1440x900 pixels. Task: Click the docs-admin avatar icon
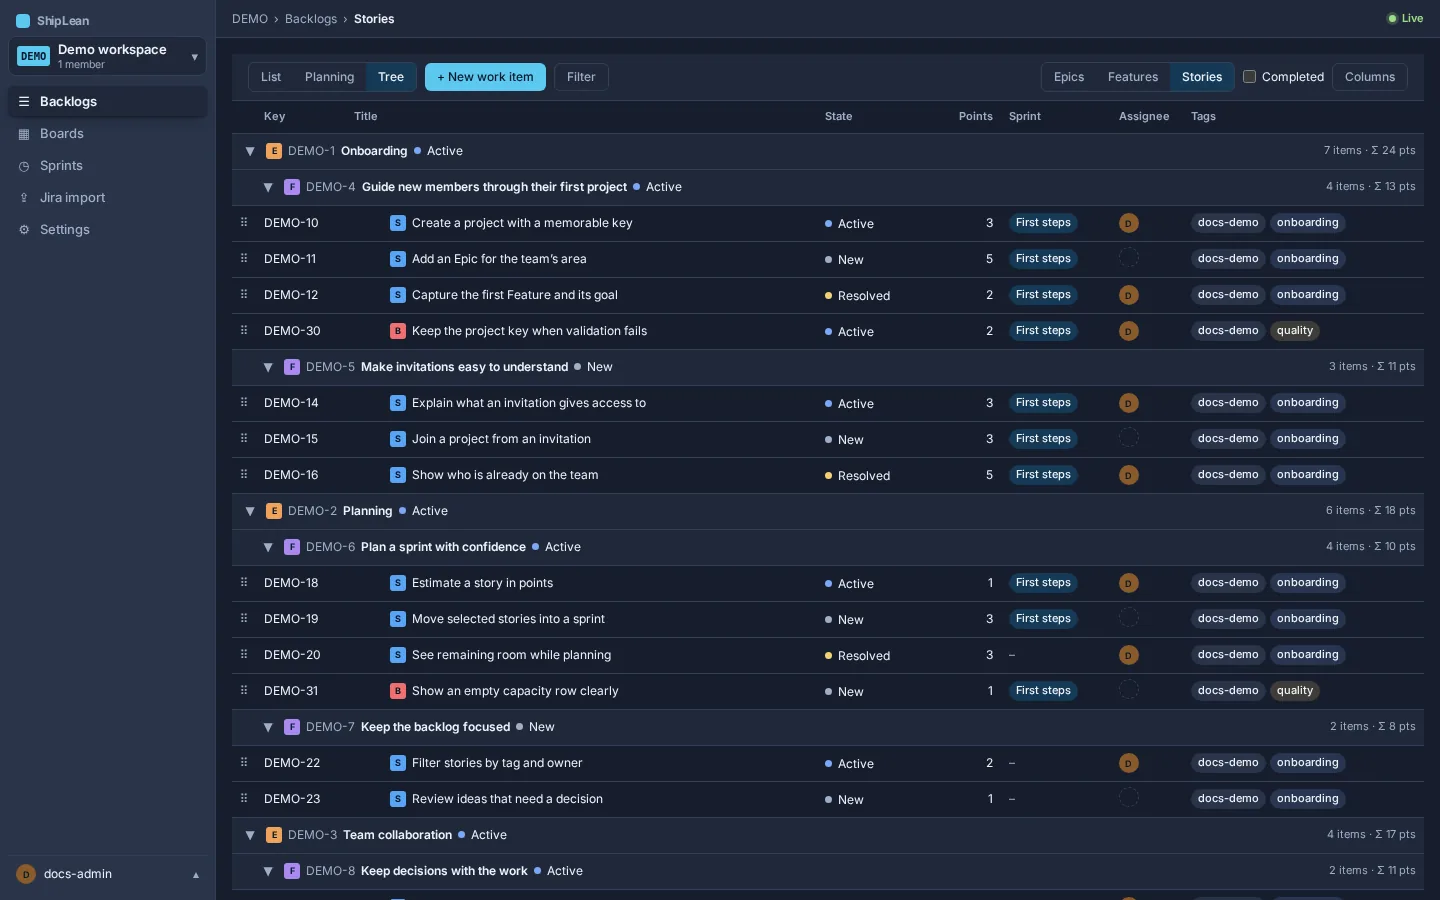26,874
